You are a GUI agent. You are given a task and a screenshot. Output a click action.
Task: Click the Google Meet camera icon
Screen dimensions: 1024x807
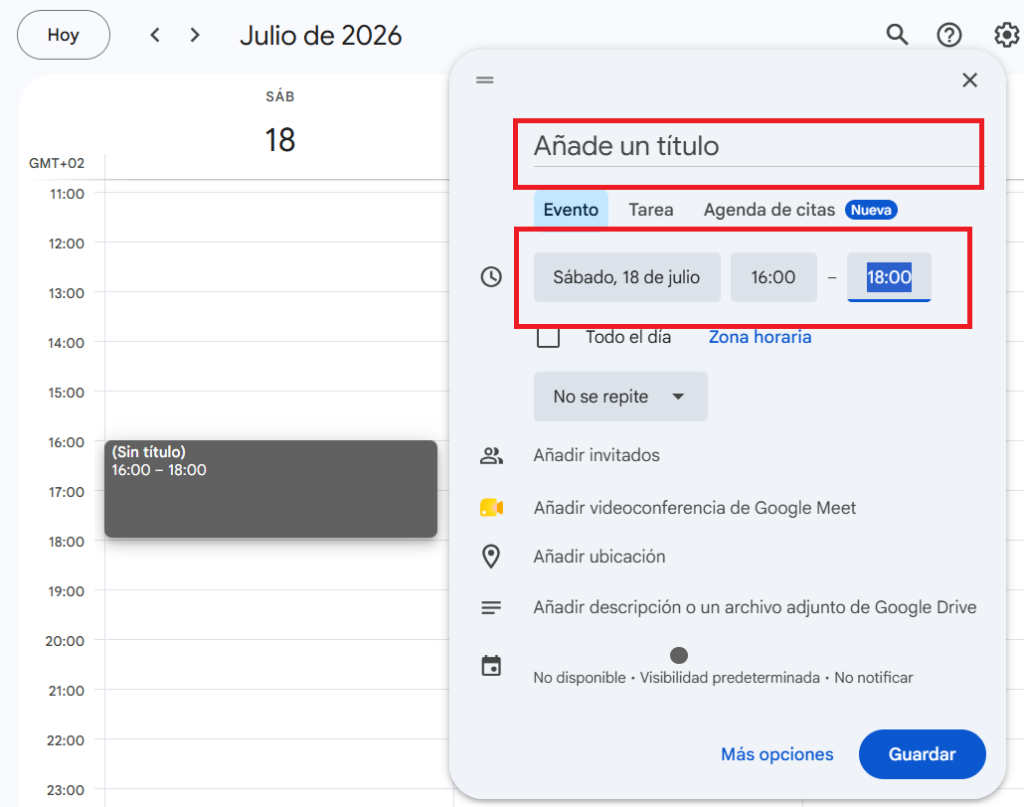point(491,507)
